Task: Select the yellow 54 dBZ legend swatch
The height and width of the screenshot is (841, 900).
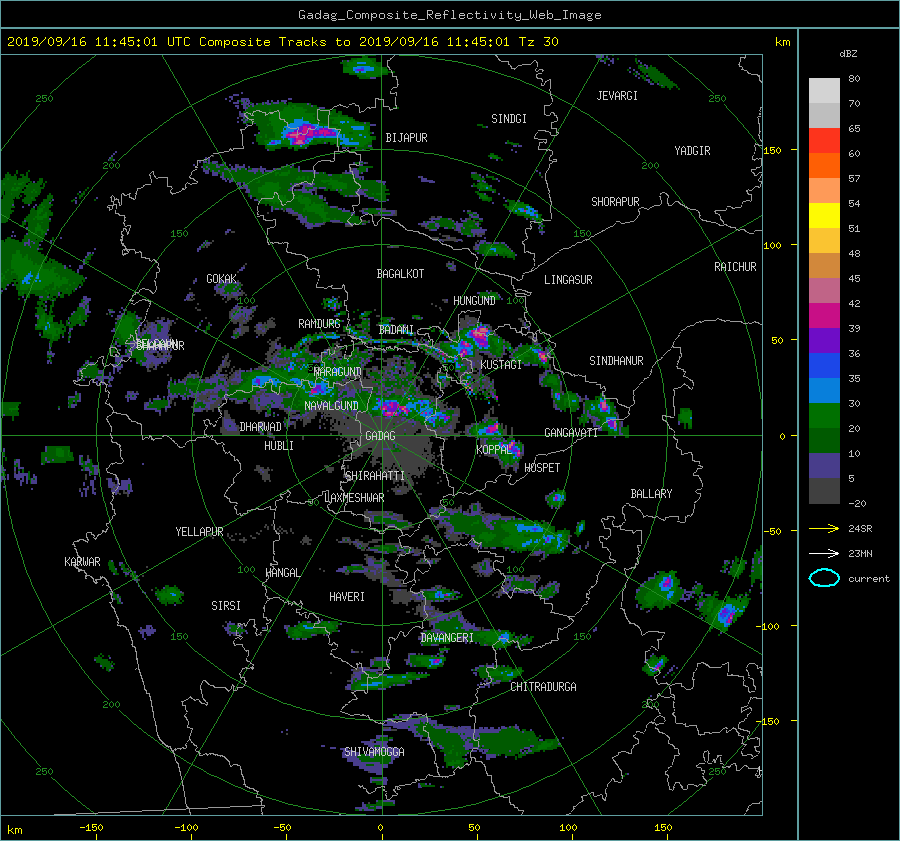Action: coord(824,215)
